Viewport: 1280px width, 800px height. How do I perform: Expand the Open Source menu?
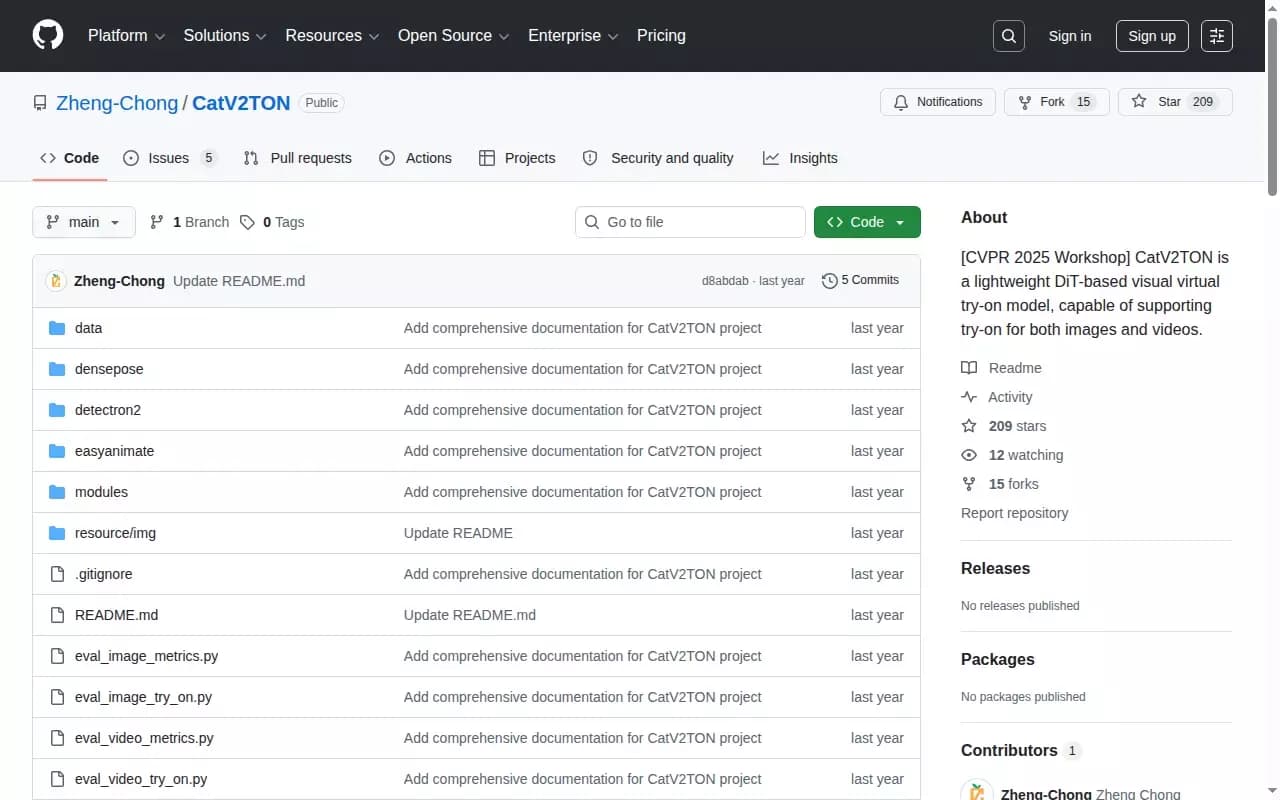point(454,36)
